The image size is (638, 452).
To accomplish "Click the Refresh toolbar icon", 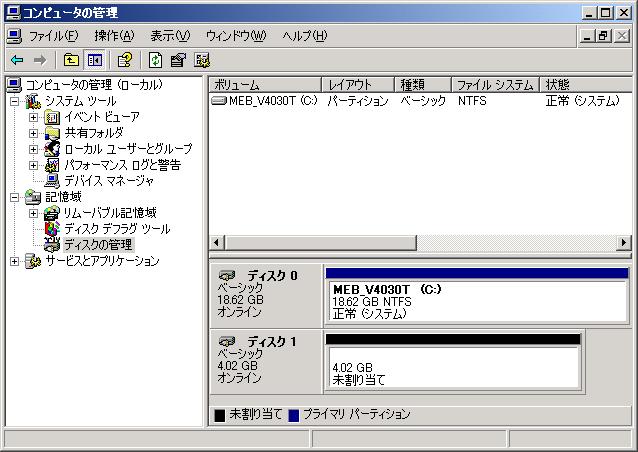I will click(155, 60).
